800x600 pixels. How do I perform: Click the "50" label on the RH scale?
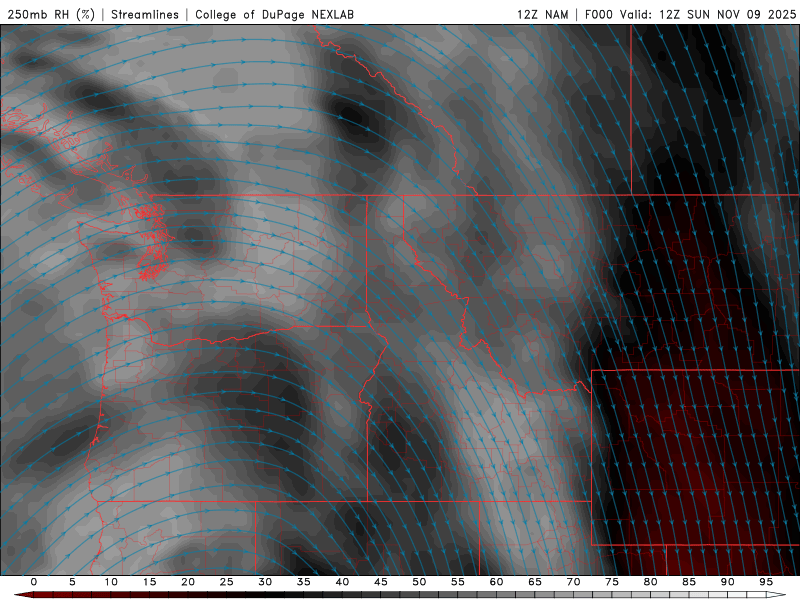coord(419,582)
